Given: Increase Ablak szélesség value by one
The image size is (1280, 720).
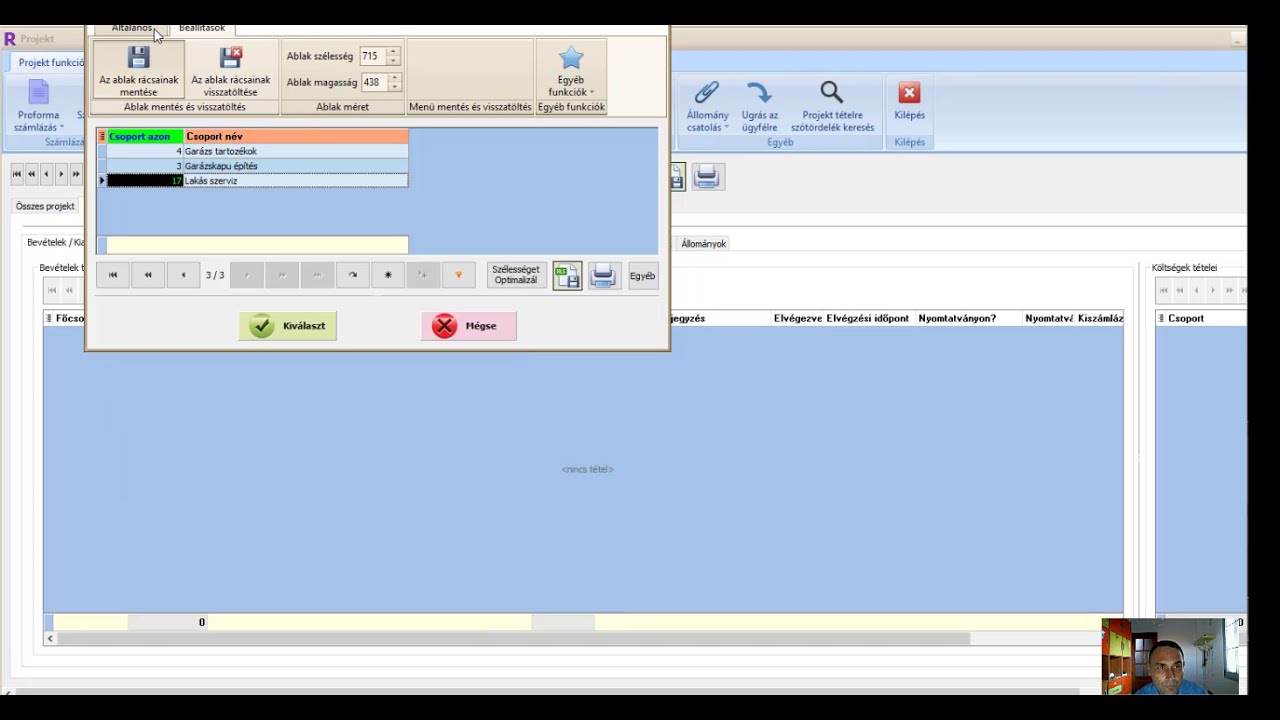Looking at the screenshot, I should (394, 51).
